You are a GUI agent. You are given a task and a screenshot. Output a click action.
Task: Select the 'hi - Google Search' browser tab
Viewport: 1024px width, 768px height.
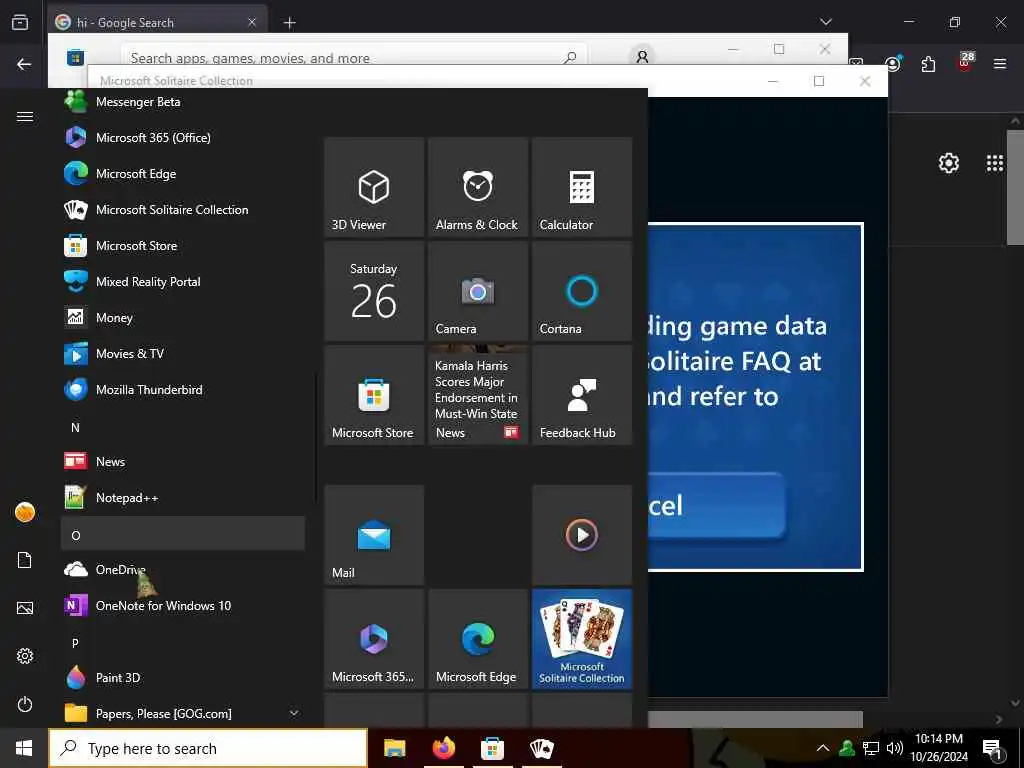157,22
